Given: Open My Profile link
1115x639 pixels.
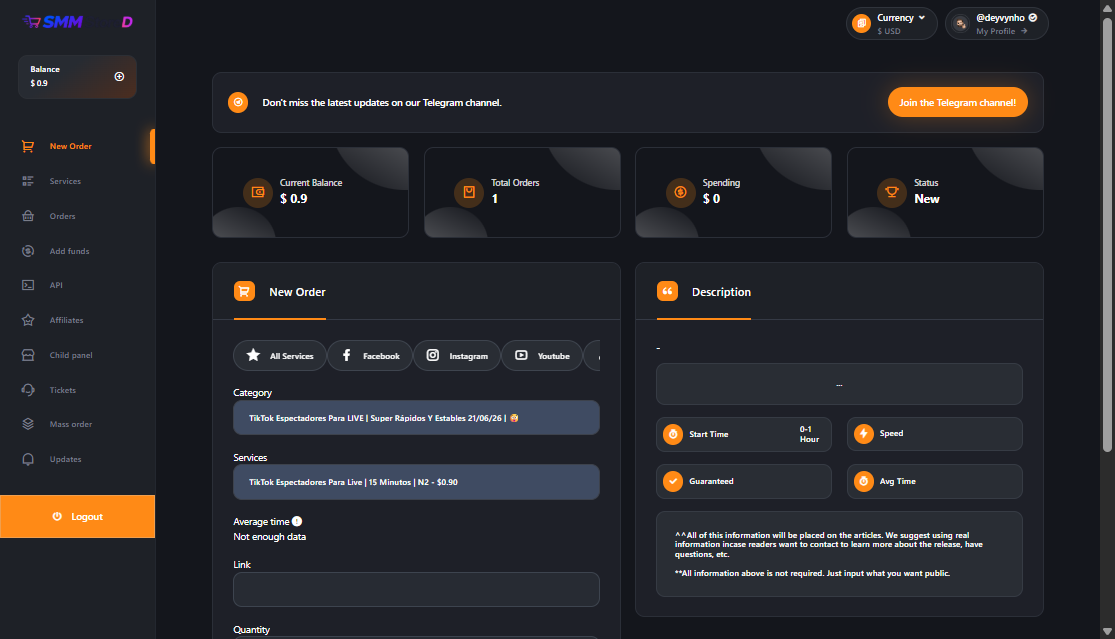Looking at the screenshot, I should (x=1001, y=31).
